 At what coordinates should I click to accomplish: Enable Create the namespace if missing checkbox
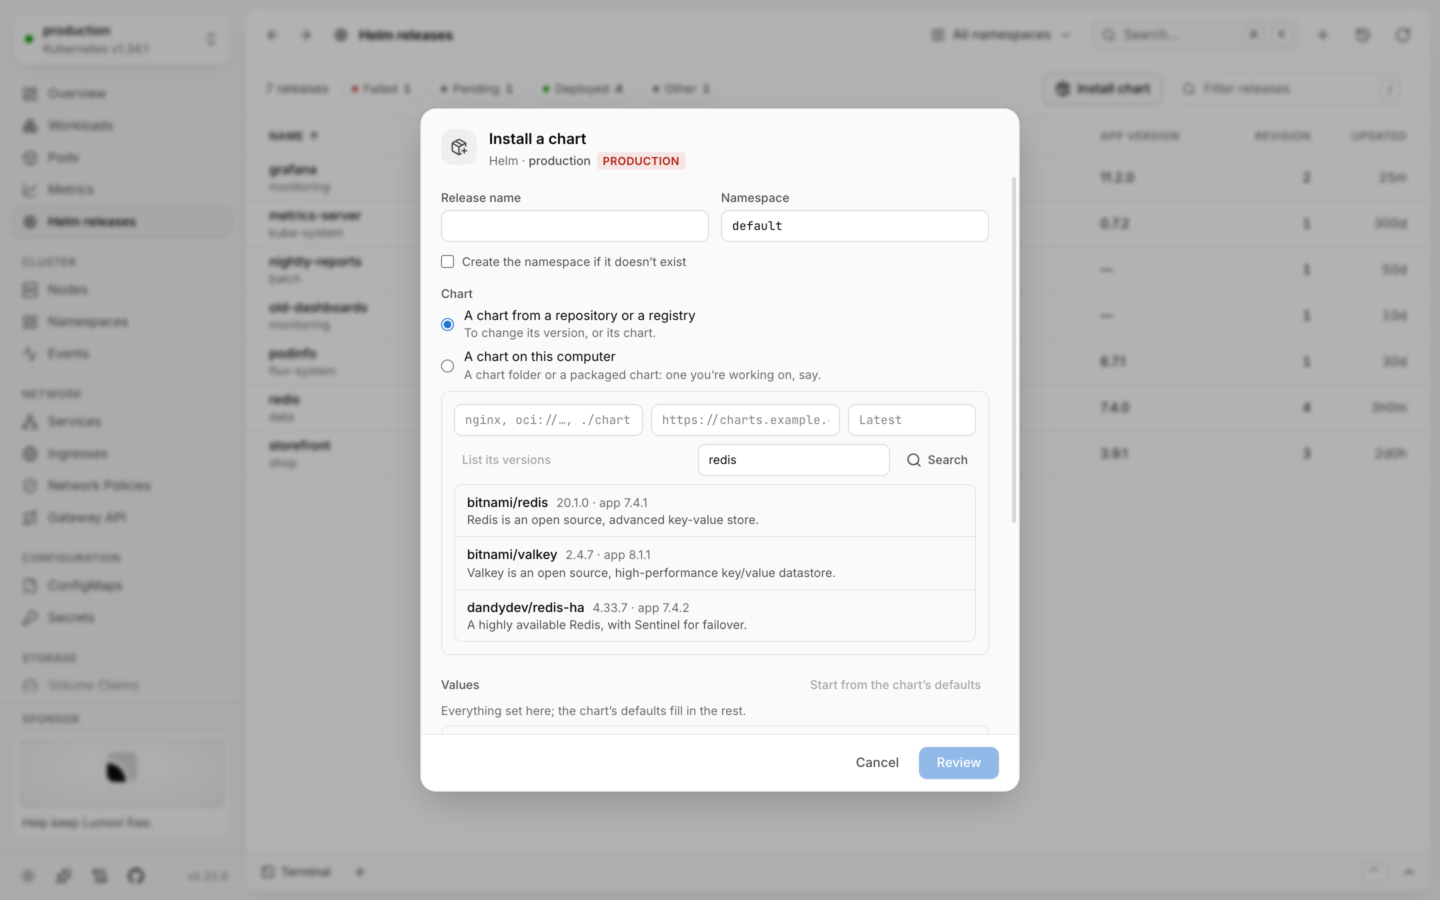coord(448,262)
